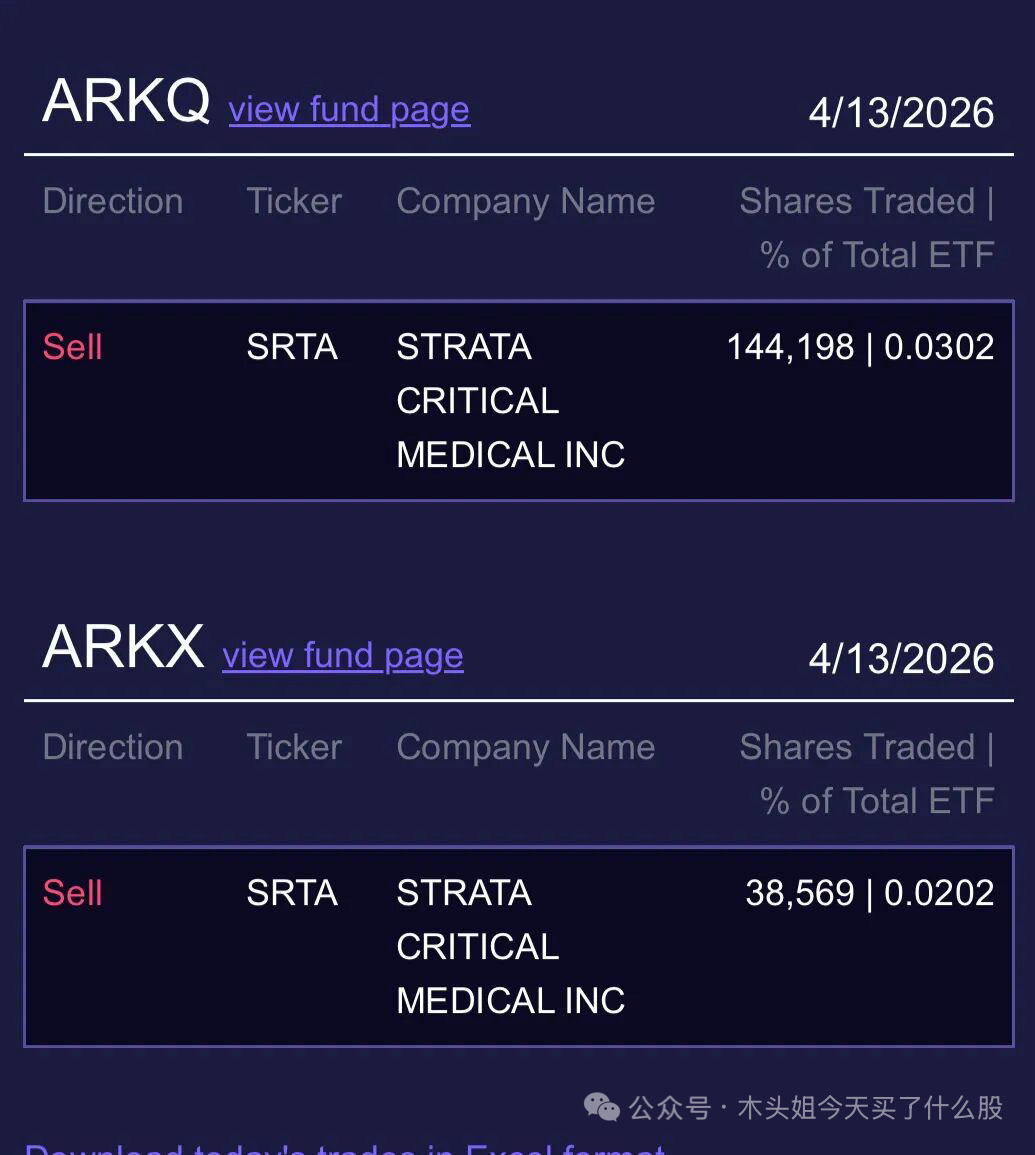Download today's trades in Excel format
Image resolution: width=1035 pixels, height=1155 pixels.
(344, 1148)
